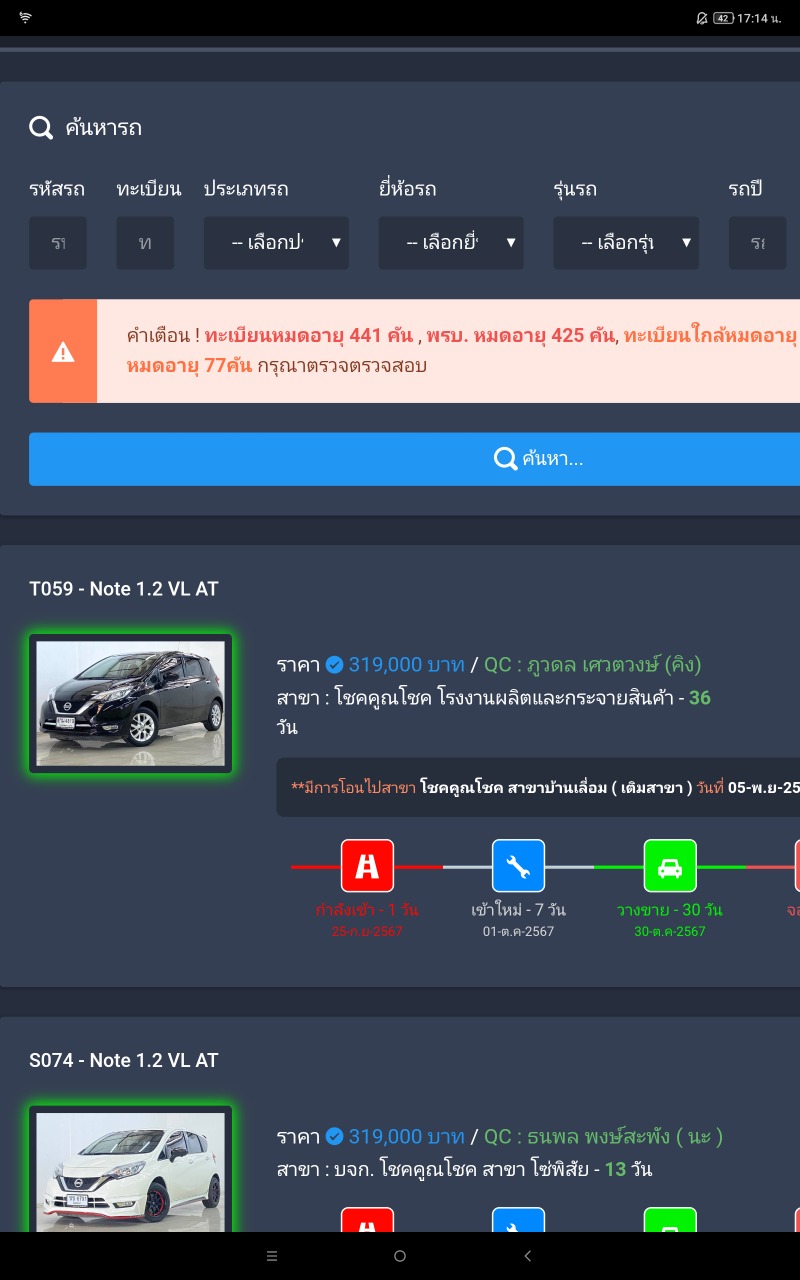Click T059 price 319,000 บาท

406,665
